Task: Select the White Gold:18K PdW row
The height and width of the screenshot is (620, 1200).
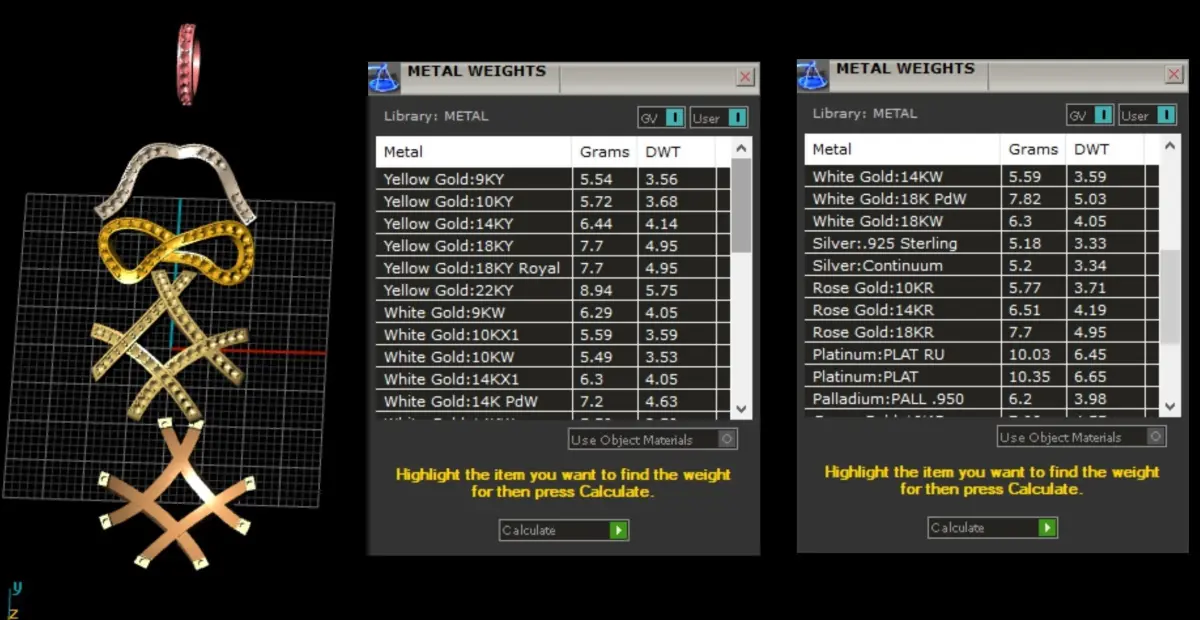Action: tap(982, 199)
